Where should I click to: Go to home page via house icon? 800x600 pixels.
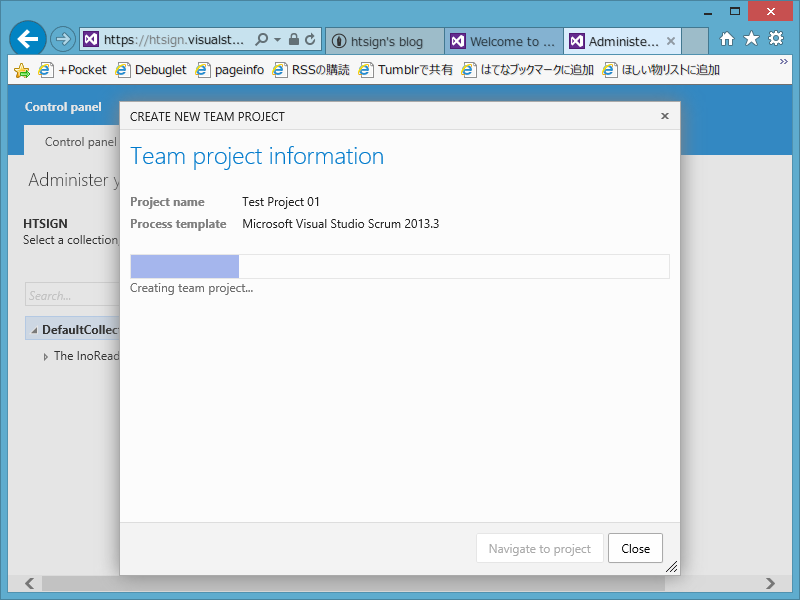[727, 39]
